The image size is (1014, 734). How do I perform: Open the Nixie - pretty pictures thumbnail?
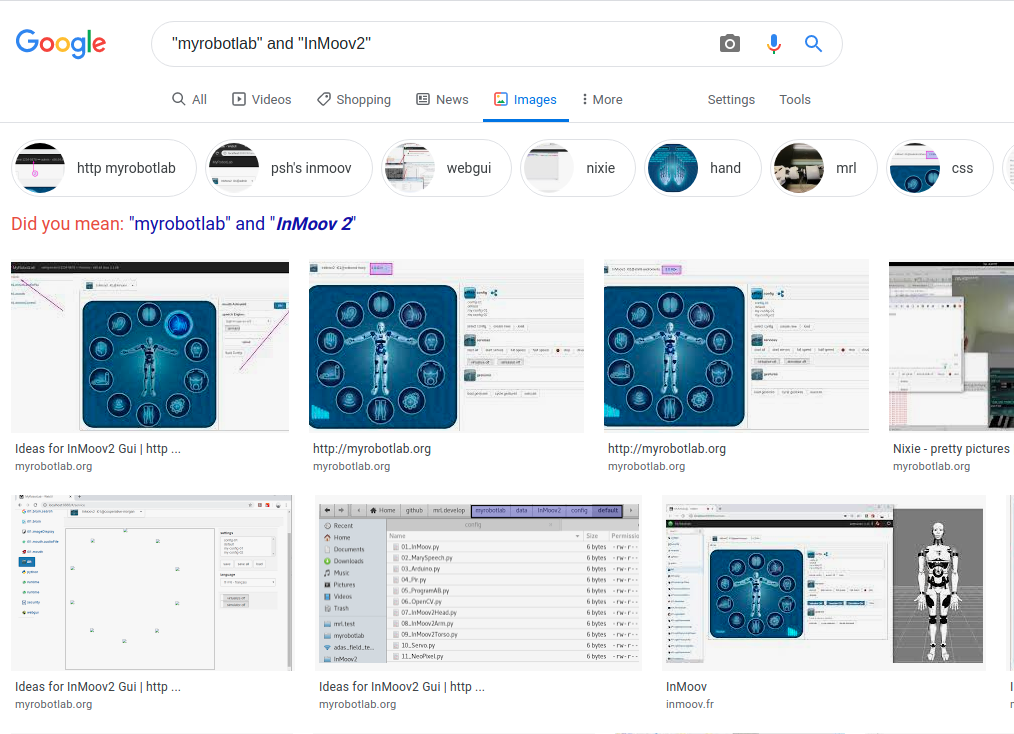click(x=951, y=347)
